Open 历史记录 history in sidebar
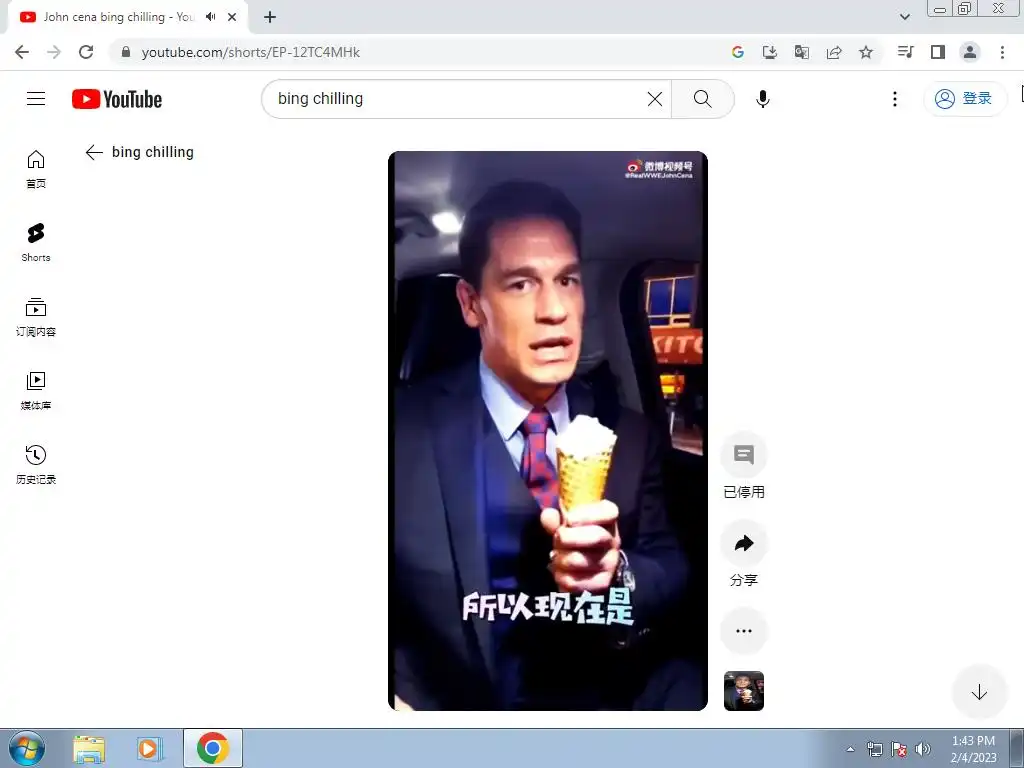 (x=36, y=464)
